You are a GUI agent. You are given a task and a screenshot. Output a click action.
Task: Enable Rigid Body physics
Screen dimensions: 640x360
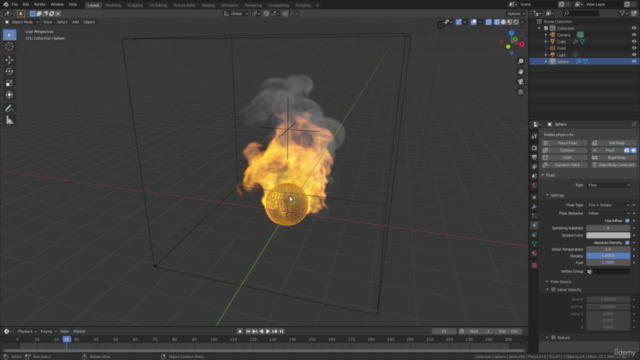coord(613,158)
